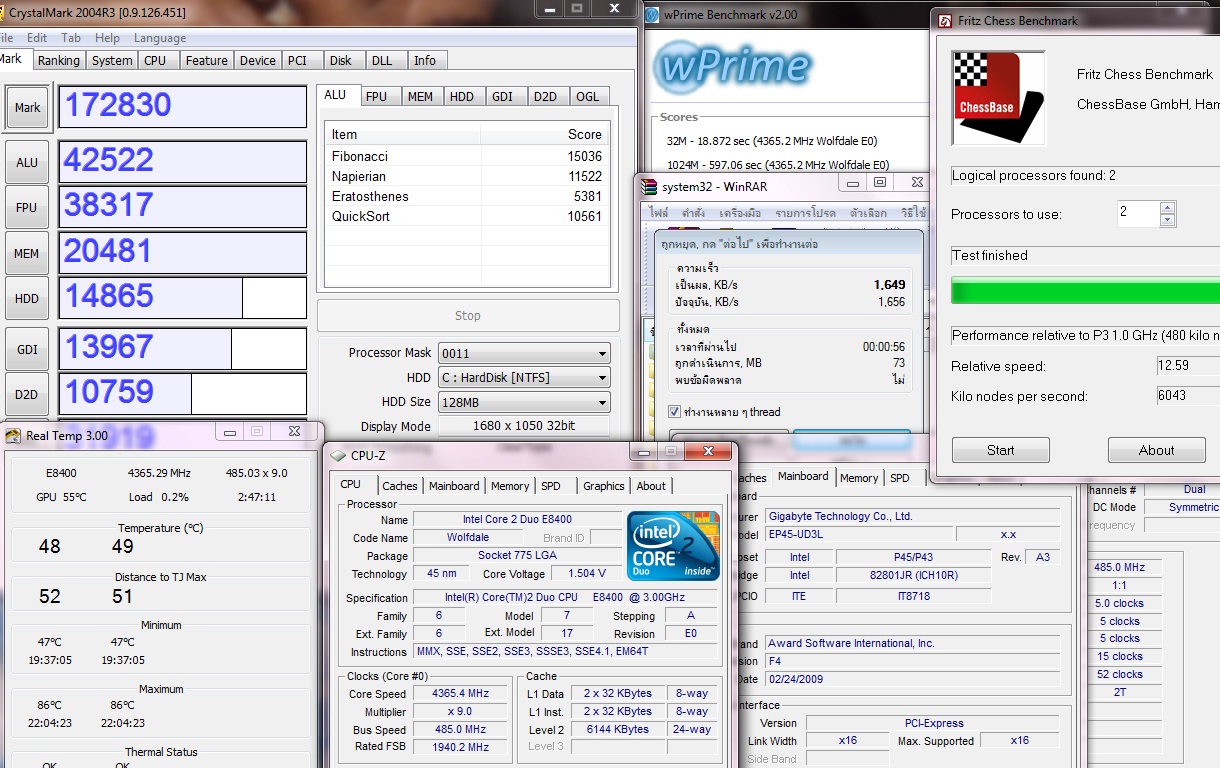
Task: Open the Memory tab in rear CPU-Z window
Action: pyautogui.click(x=859, y=478)
